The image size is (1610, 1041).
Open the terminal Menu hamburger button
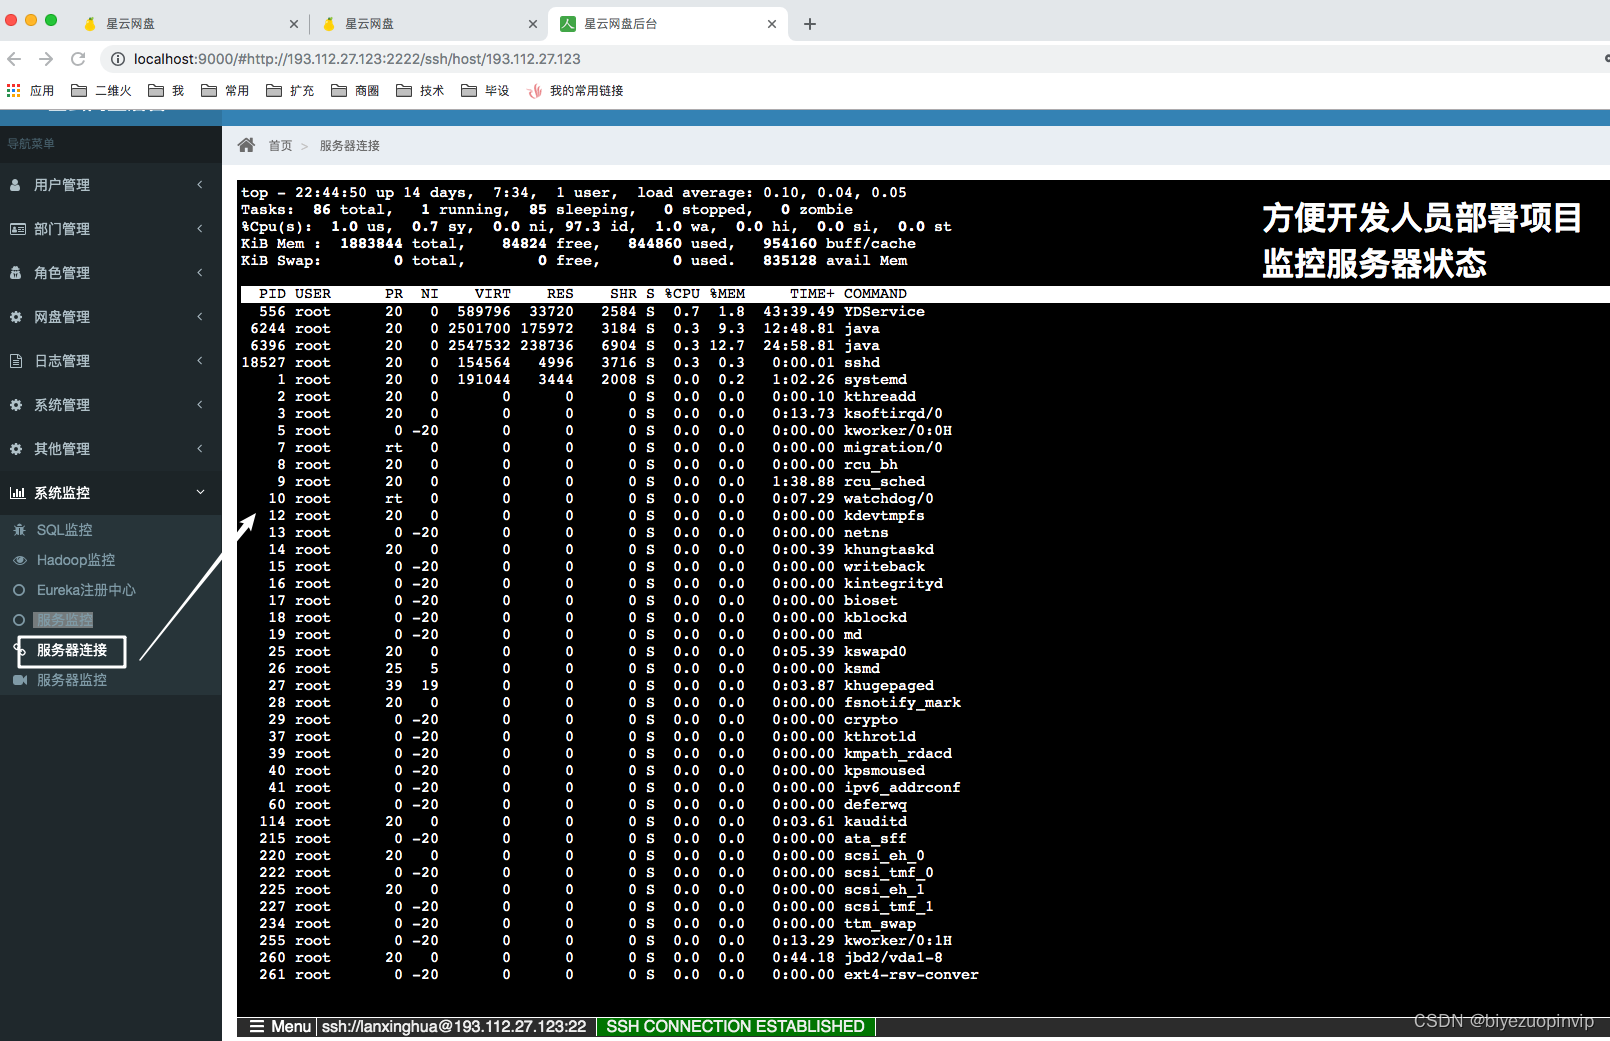point(279,1027)
